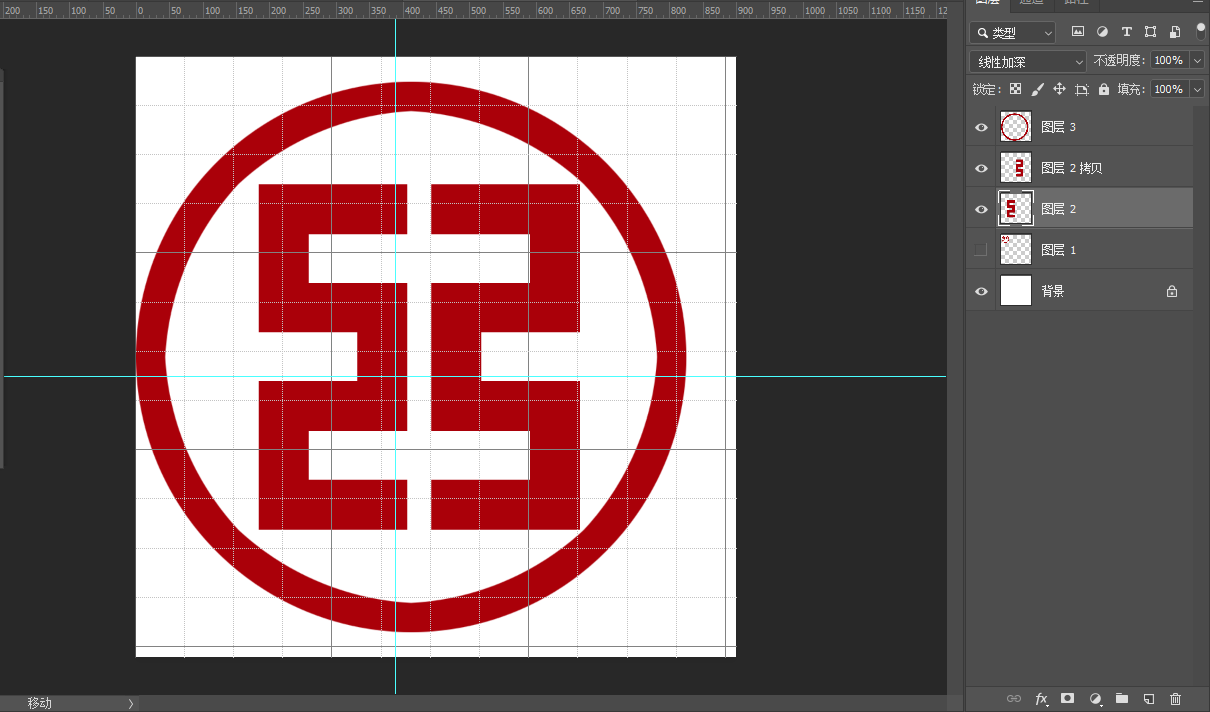
Task: Filter layers by adjustment layer type
Action: tap(1102, 32)
